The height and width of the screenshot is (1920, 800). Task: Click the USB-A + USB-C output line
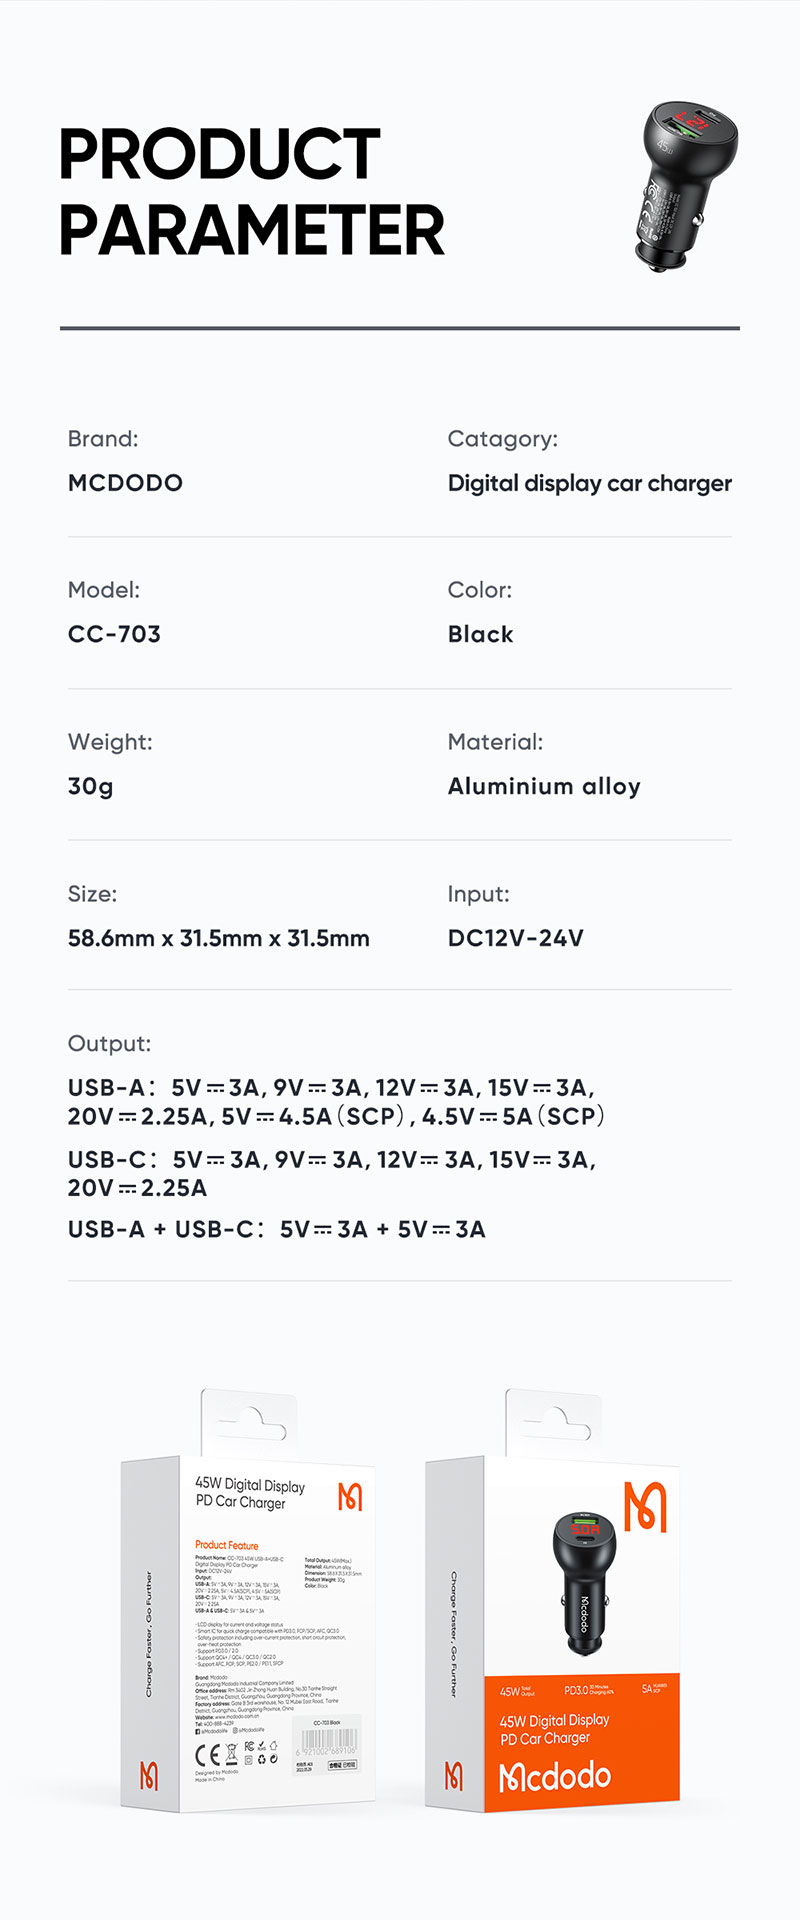point(276,1229)
